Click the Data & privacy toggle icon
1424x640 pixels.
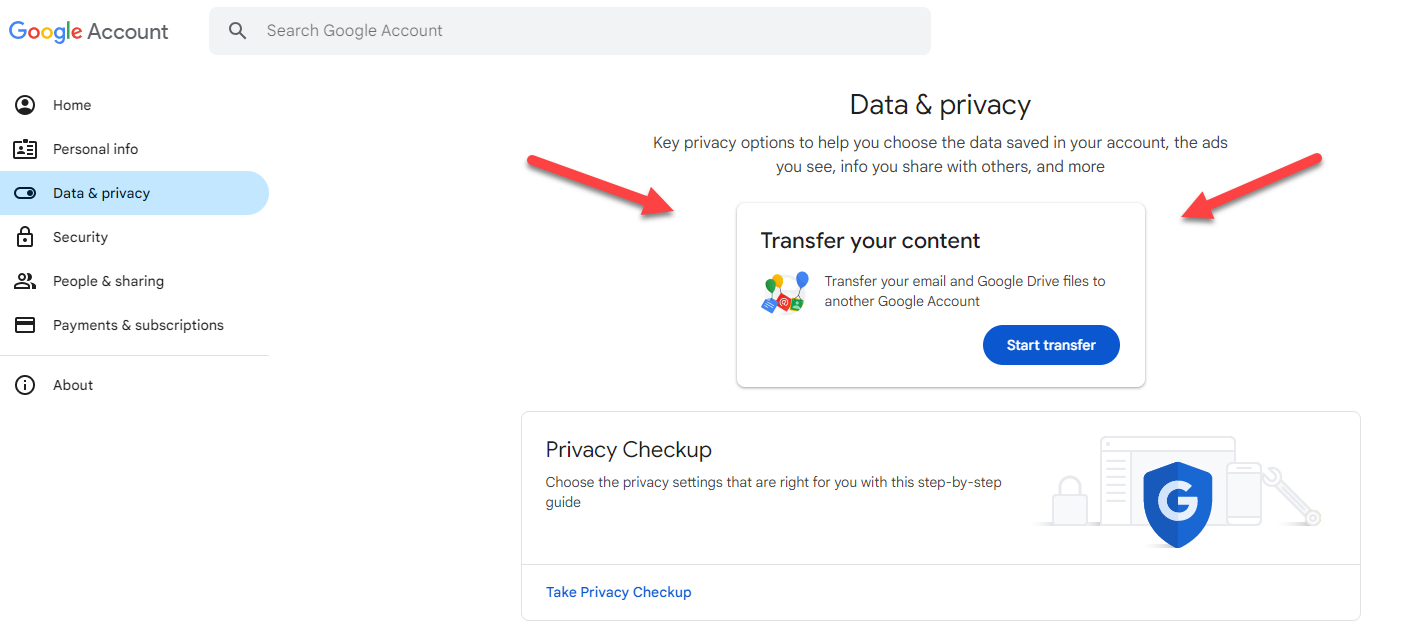pyautogui.click(x=25, y=193)
